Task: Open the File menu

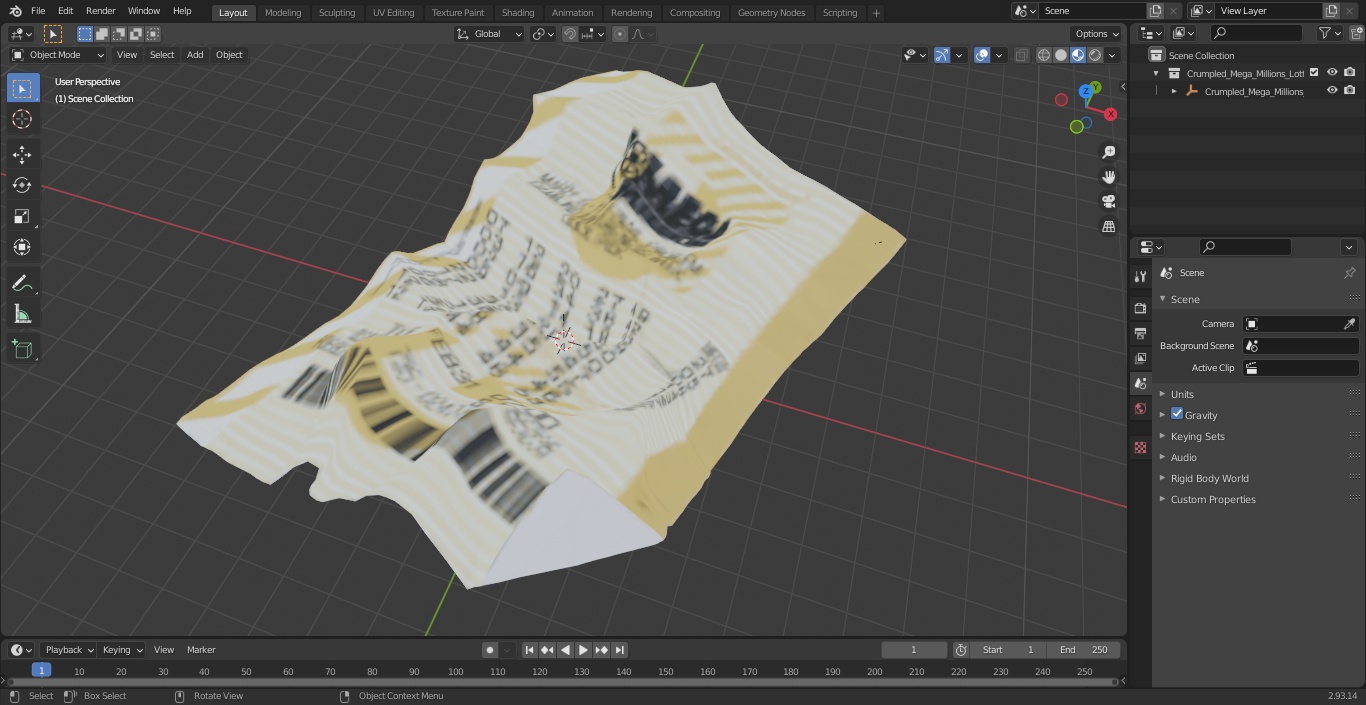Action: 38,11
